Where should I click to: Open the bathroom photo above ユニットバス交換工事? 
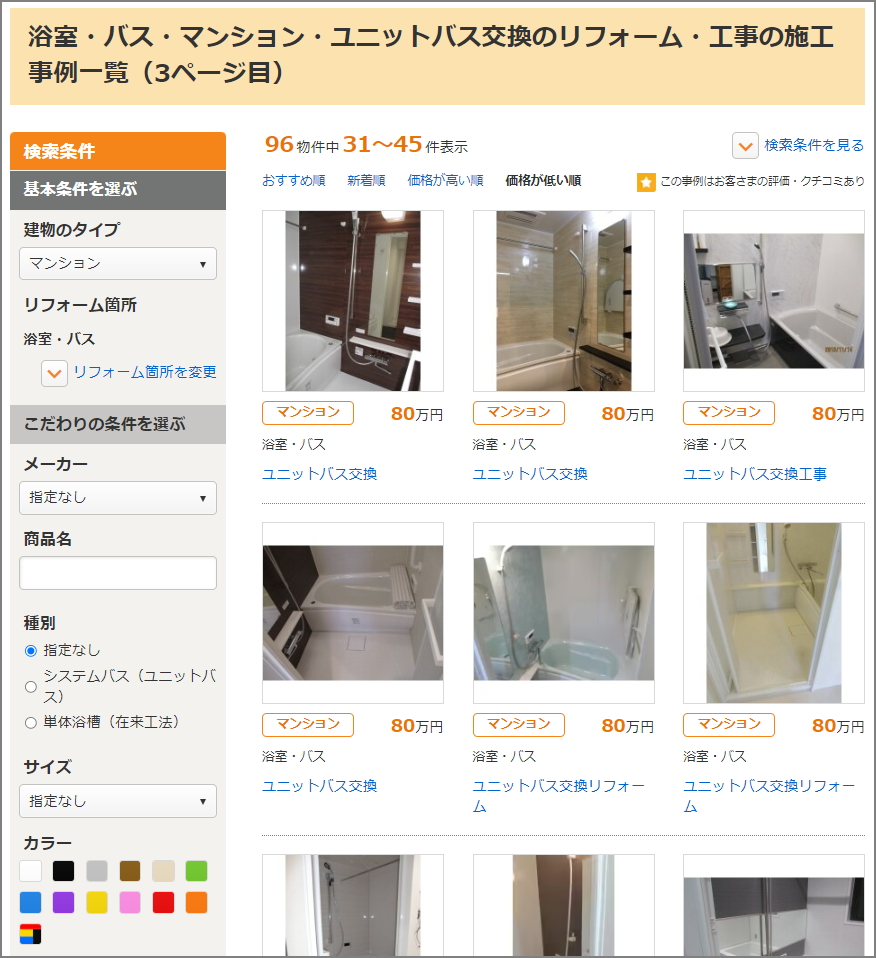click(774, 301)
